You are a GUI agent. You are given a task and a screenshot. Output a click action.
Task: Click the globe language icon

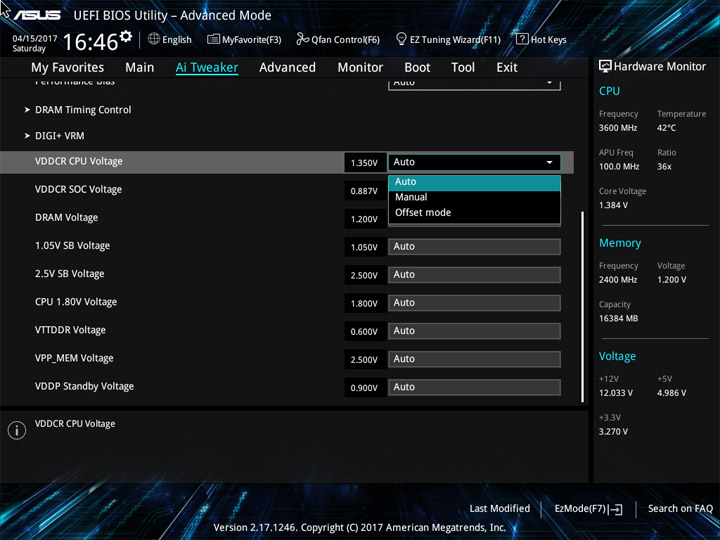tap(154, 39)
